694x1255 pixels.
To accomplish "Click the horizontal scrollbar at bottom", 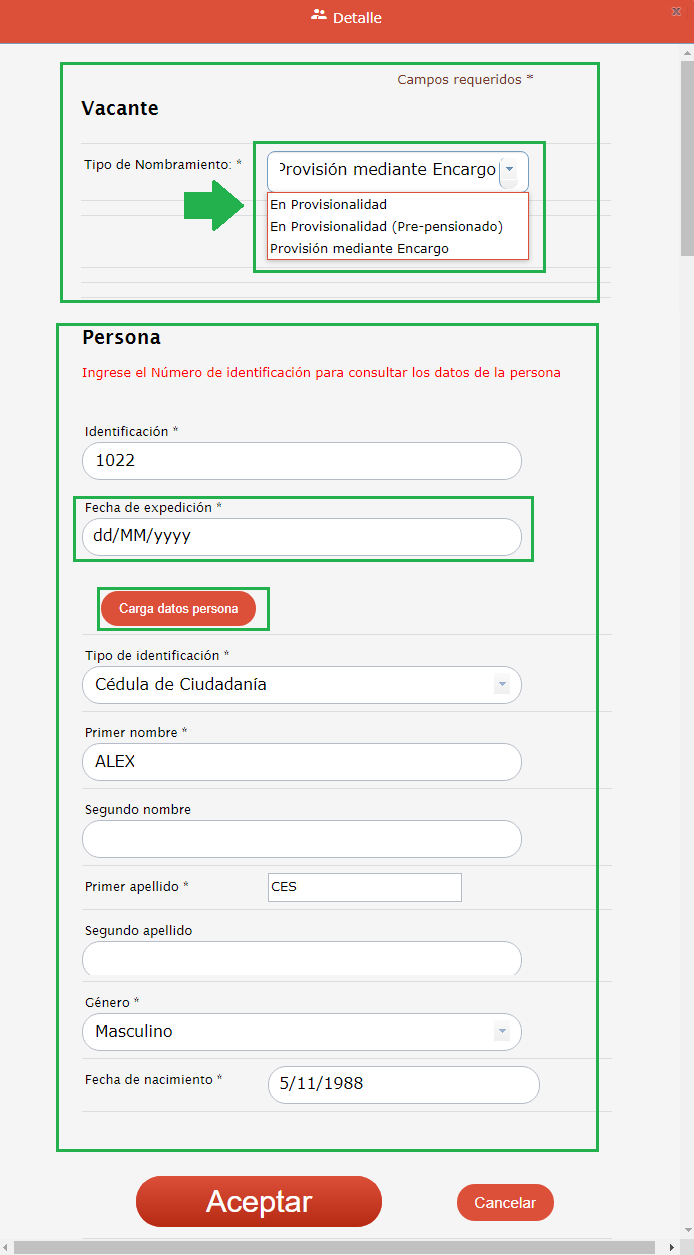I will (x=330, y=1247).
